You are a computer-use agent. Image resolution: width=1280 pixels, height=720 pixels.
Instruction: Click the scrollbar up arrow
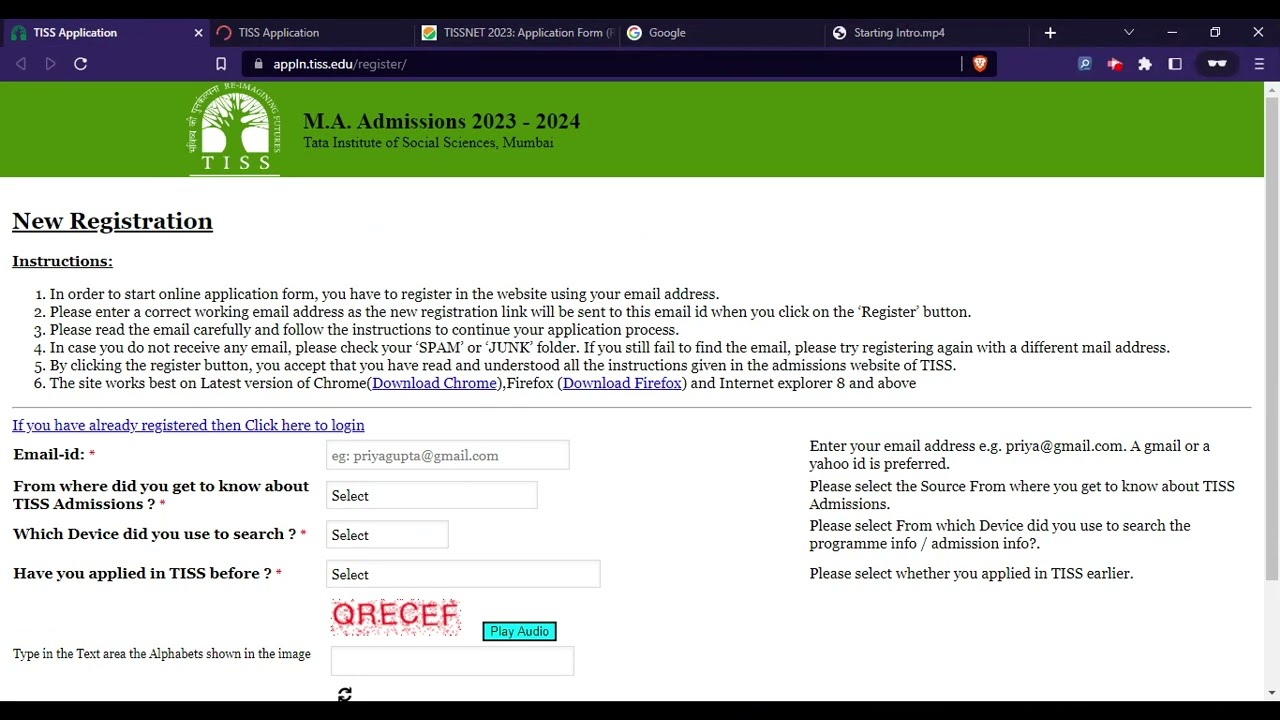click(x=1272, y=90)
